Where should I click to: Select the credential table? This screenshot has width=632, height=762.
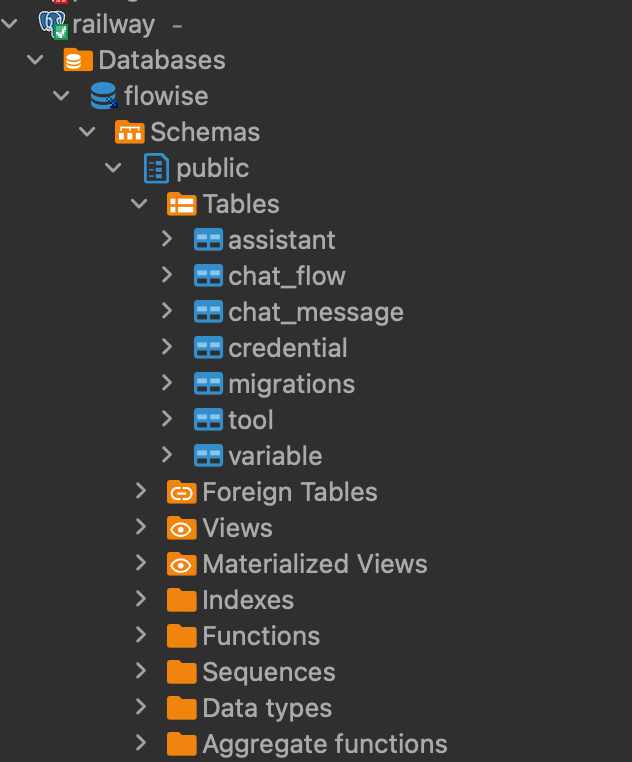click(x=288, y=348)
